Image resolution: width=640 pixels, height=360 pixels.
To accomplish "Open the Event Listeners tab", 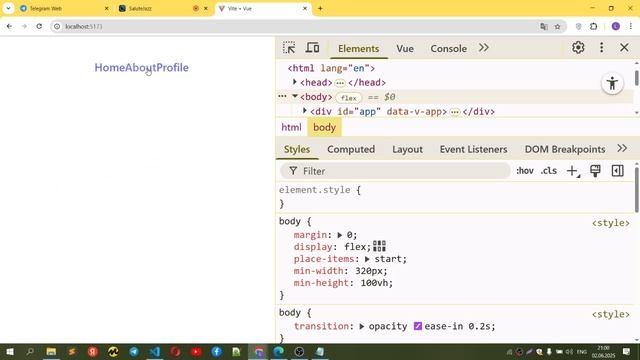I will click(473, 149).
